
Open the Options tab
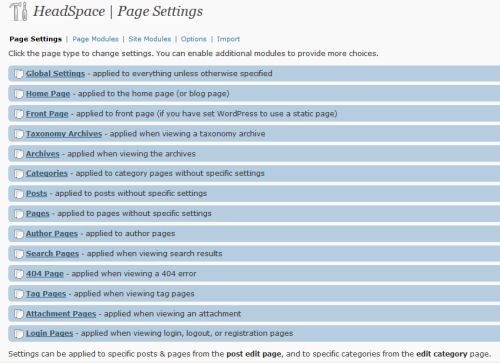coord(194,39)
